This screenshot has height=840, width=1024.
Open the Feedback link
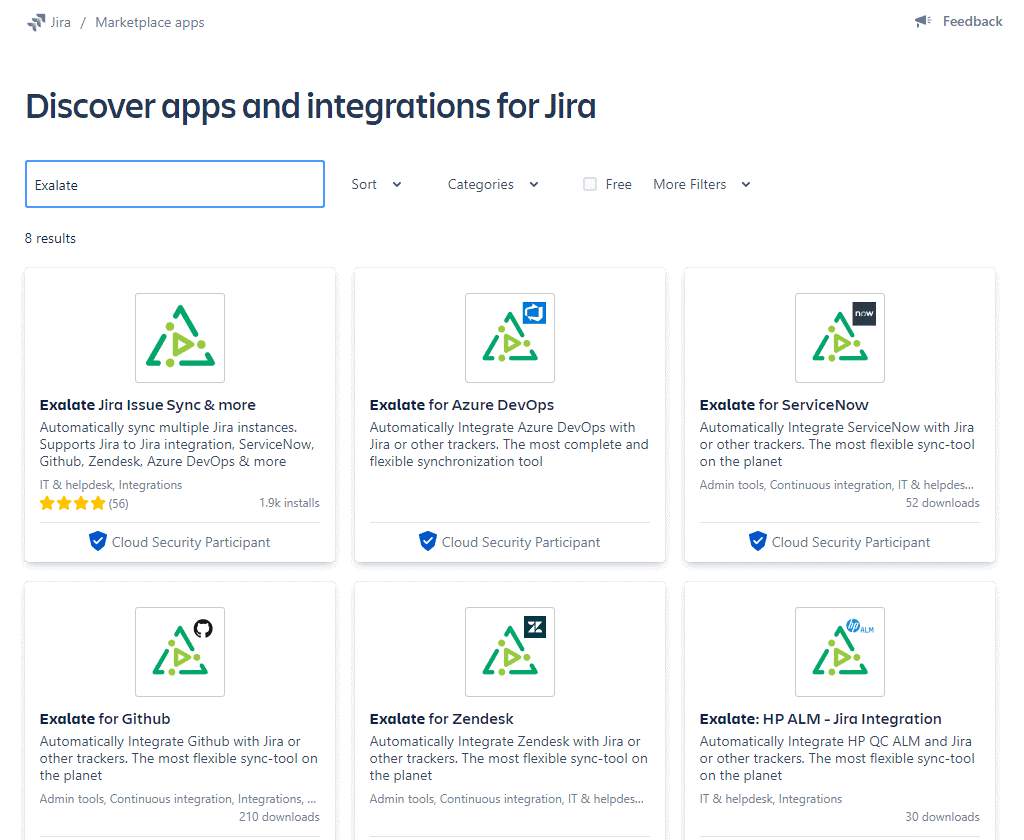coord(972,22)
